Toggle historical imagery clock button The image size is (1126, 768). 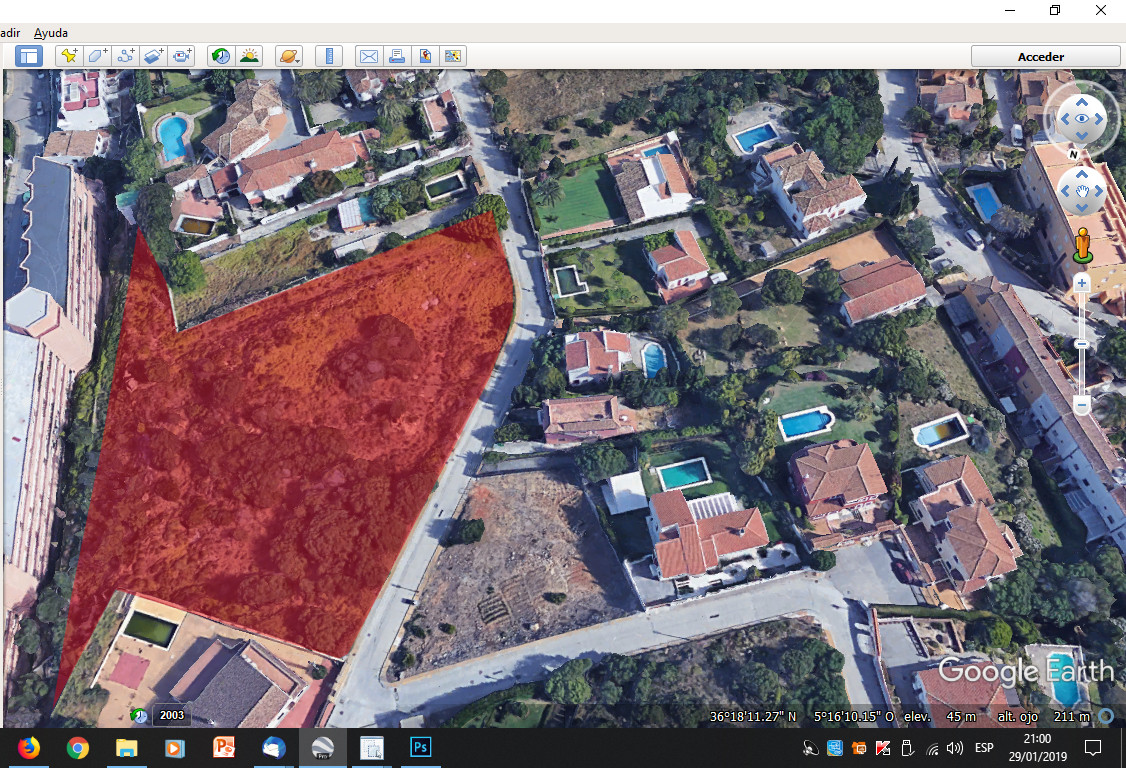221,56
